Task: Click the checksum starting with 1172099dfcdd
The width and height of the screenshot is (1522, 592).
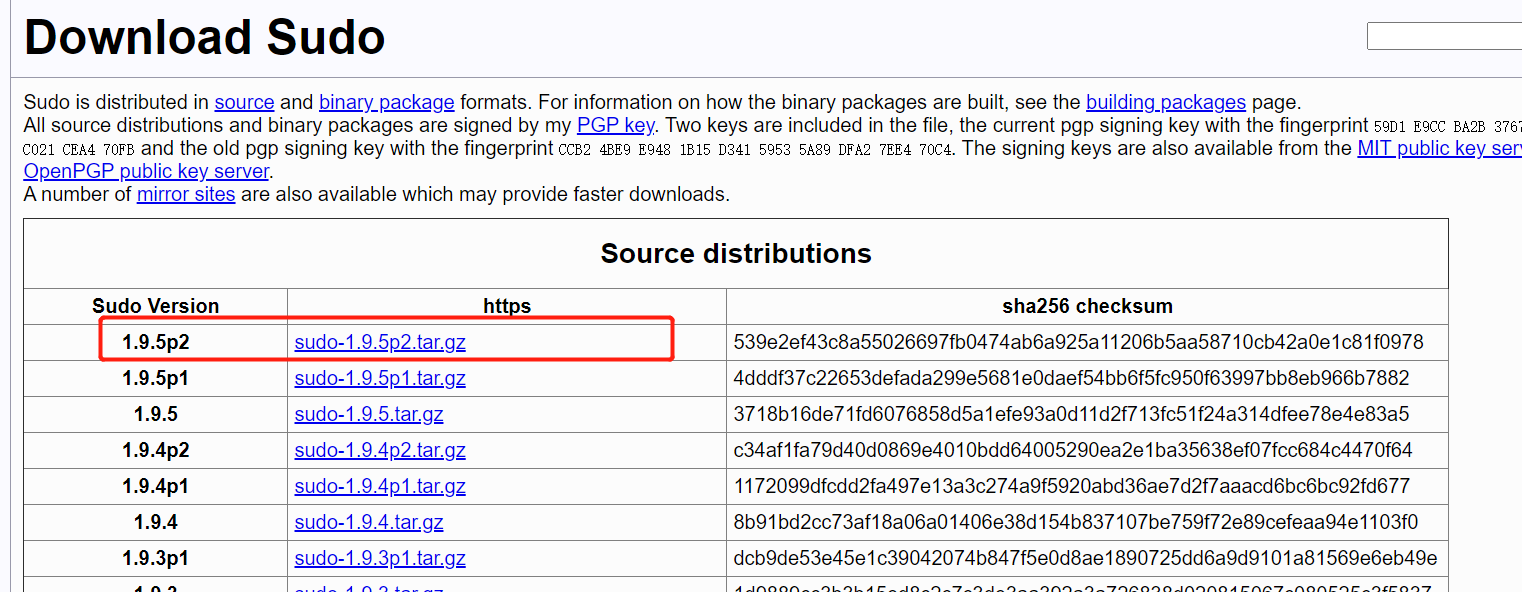Action: point(1071,487)
